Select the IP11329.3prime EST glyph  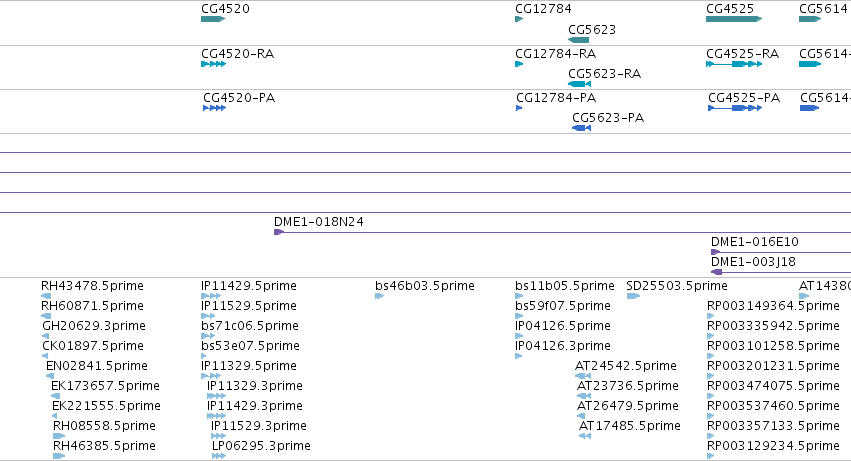coord(216,396)
